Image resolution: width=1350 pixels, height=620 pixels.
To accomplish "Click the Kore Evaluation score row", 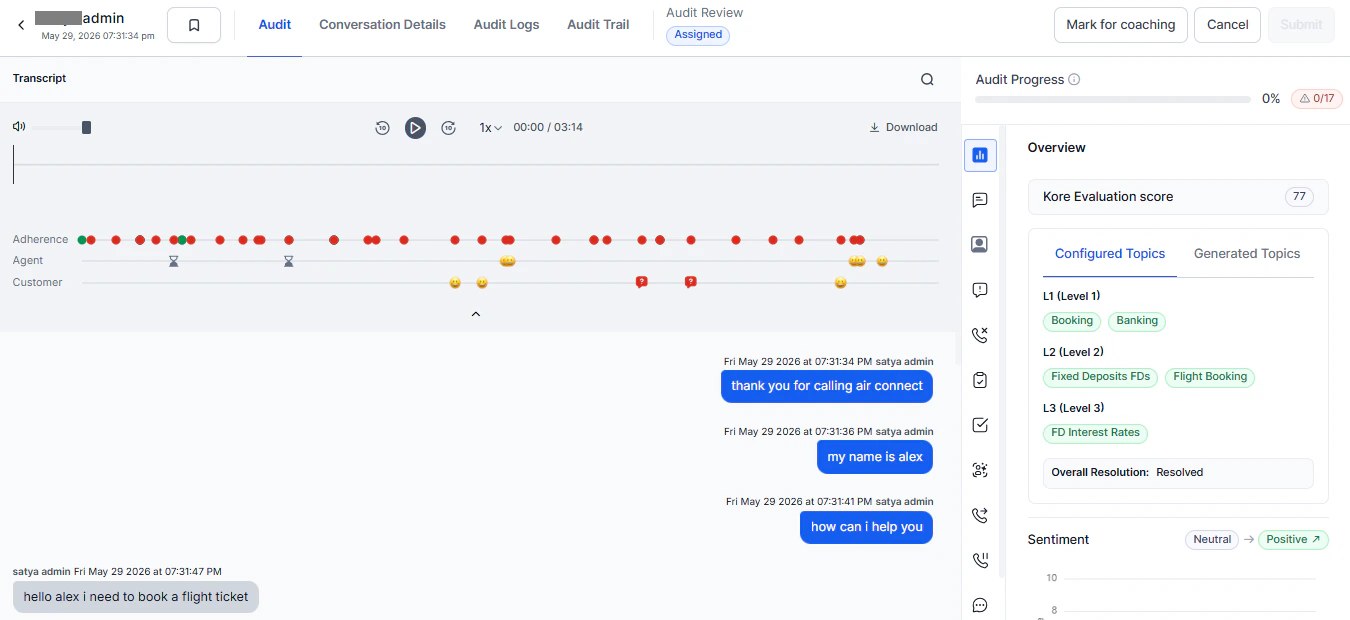I will click(x=1178, y=197).
